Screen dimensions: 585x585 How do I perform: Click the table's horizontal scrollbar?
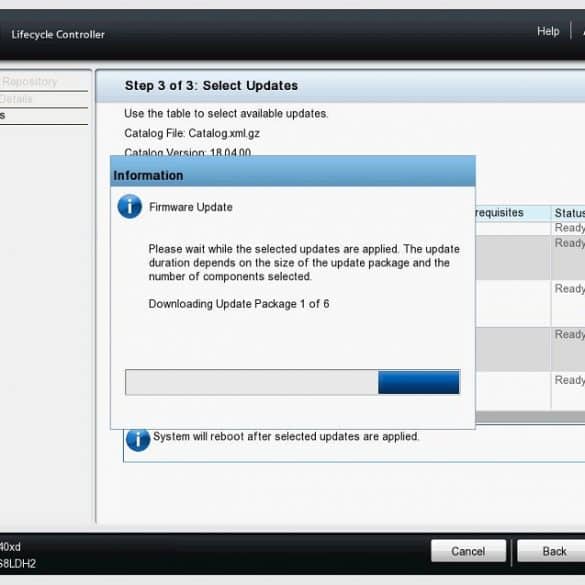(x=530, y=417)
